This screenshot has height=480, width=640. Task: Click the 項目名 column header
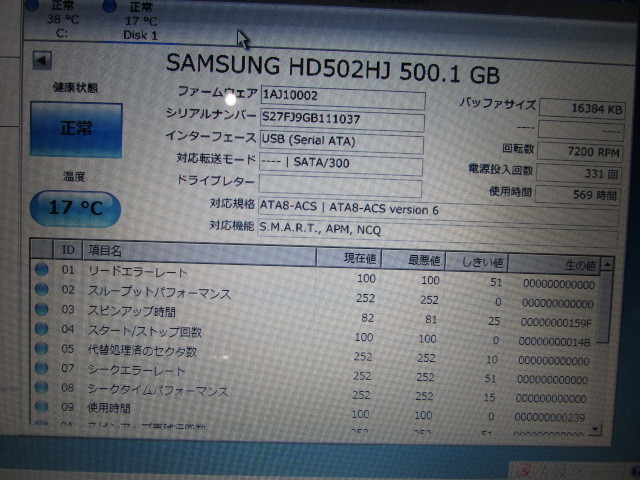tap(200, 254)
